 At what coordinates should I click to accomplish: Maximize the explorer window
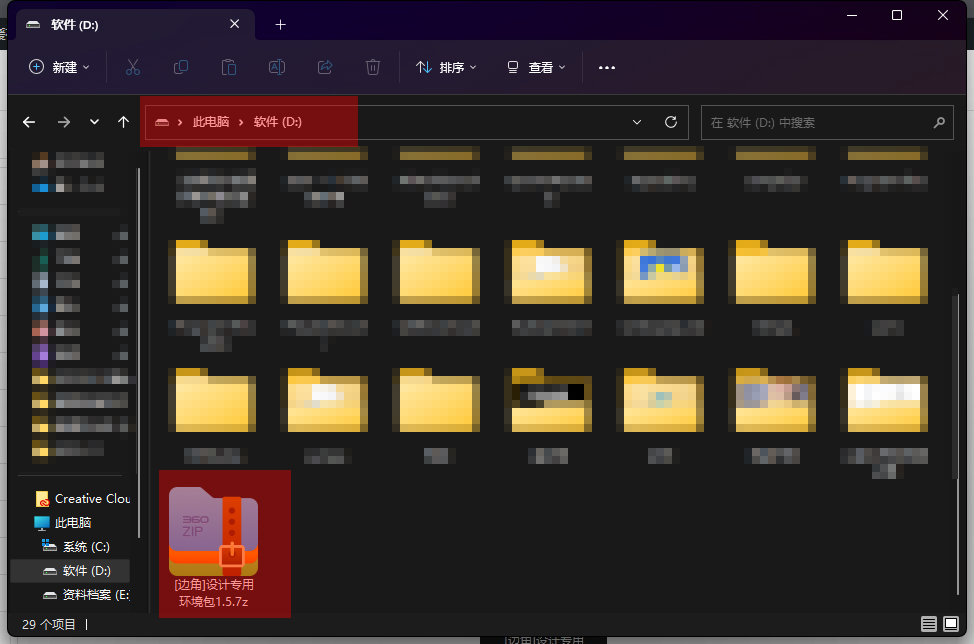pos(896,15)
